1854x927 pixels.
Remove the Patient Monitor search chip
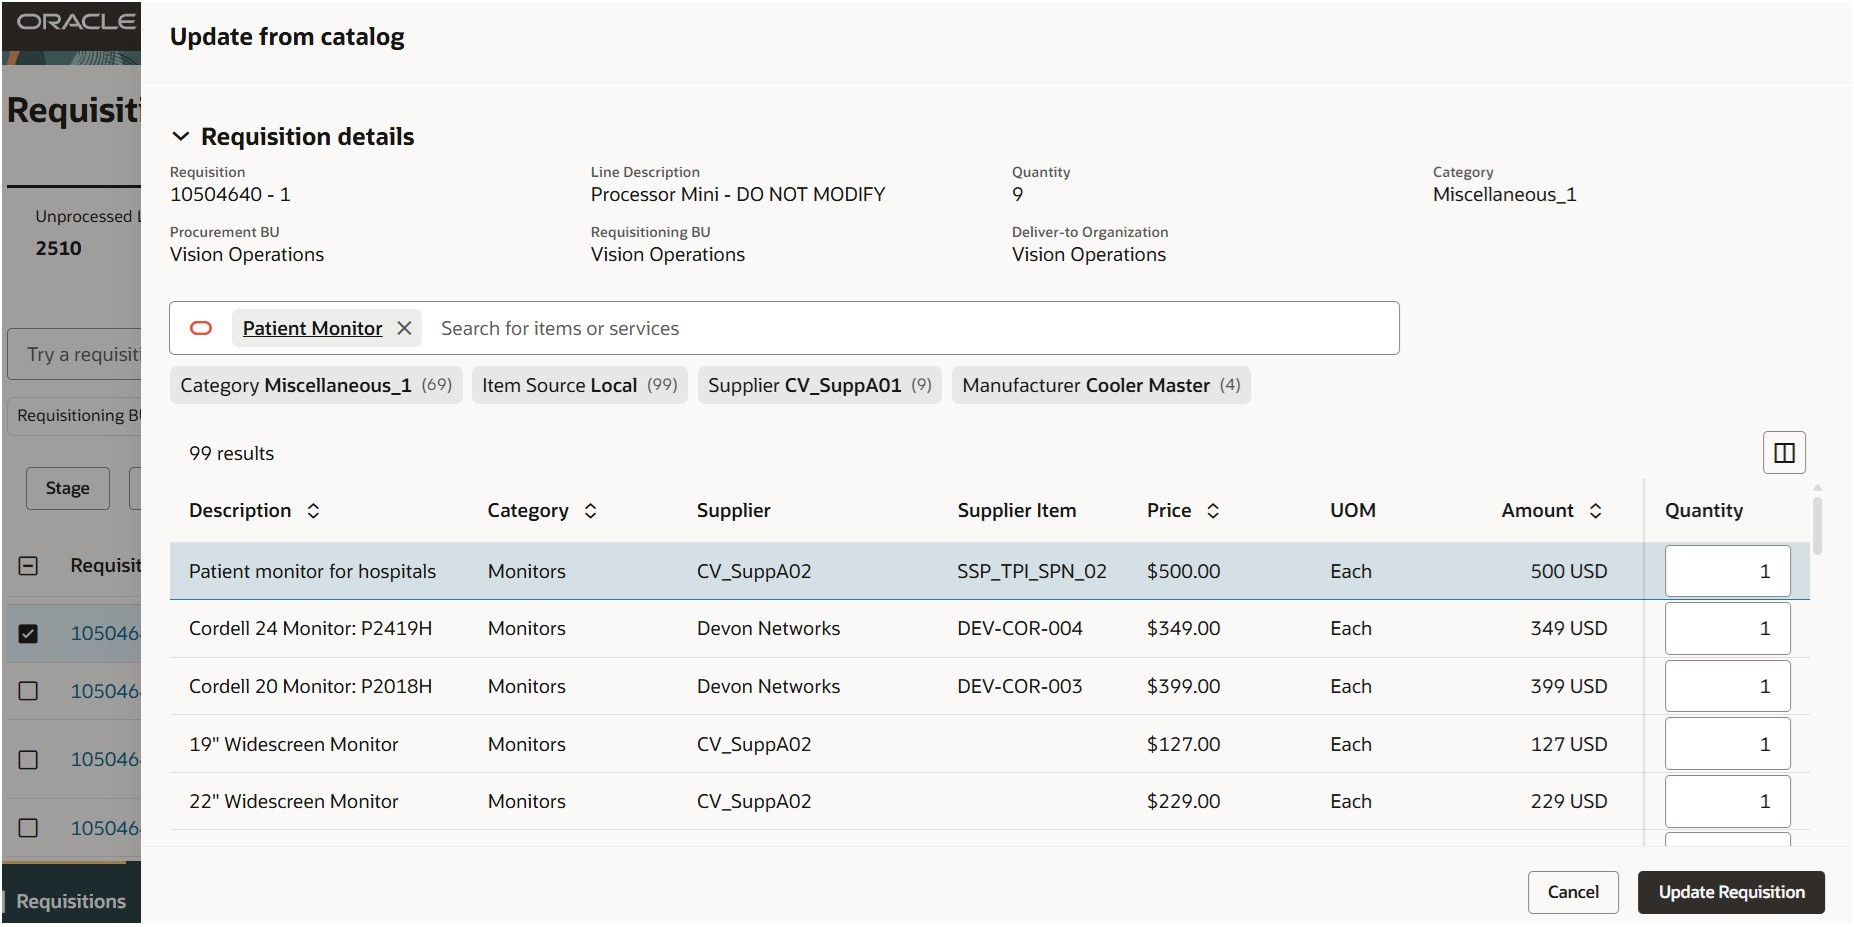pyautogui.click(x=405, y=328)
